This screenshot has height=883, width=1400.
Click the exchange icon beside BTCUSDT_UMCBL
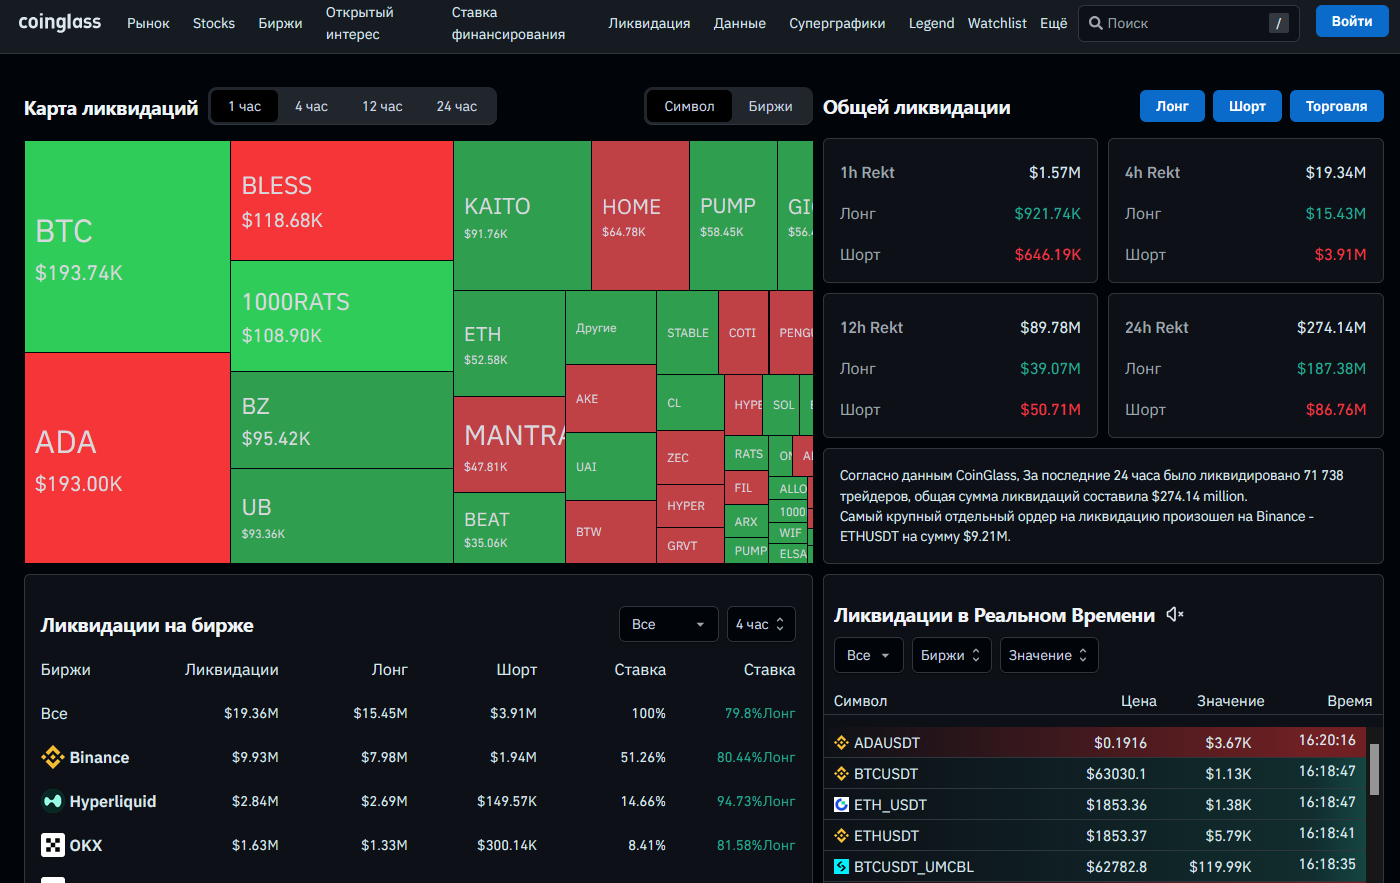click(842, 867)
